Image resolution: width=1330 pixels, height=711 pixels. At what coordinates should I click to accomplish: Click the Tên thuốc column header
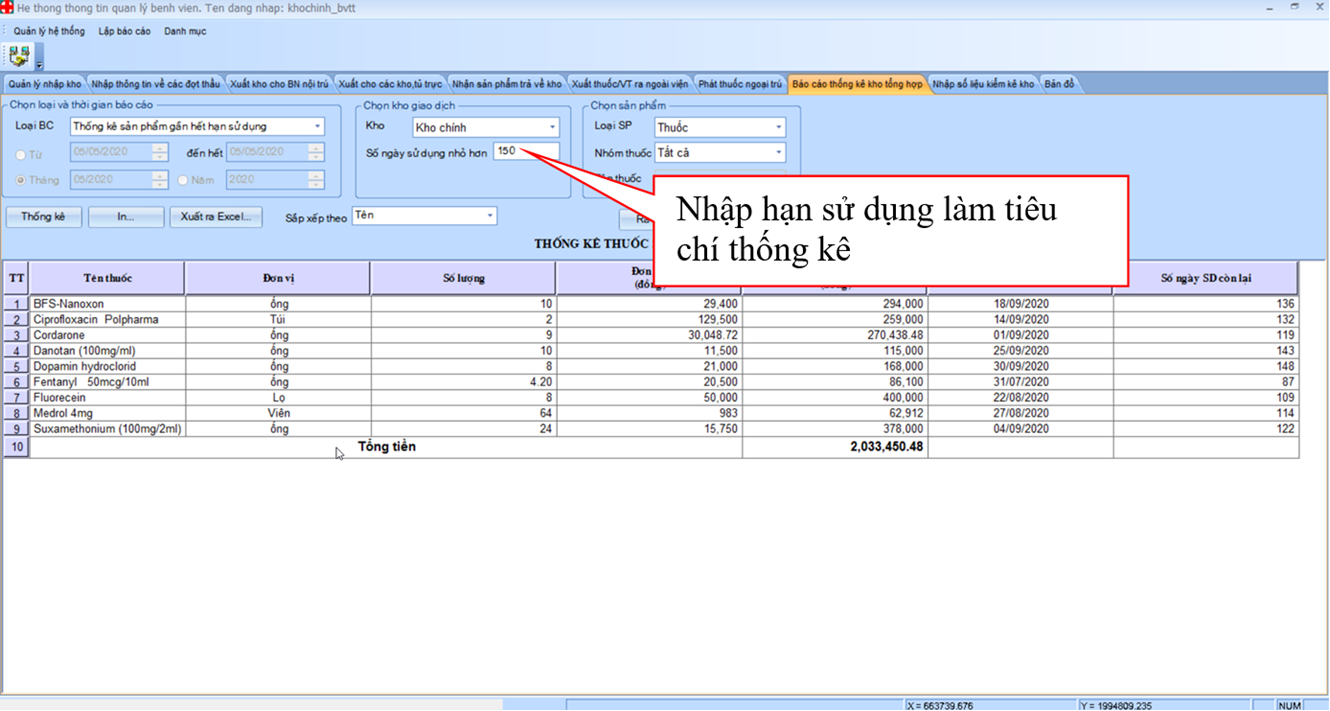(x=107, y=278)
